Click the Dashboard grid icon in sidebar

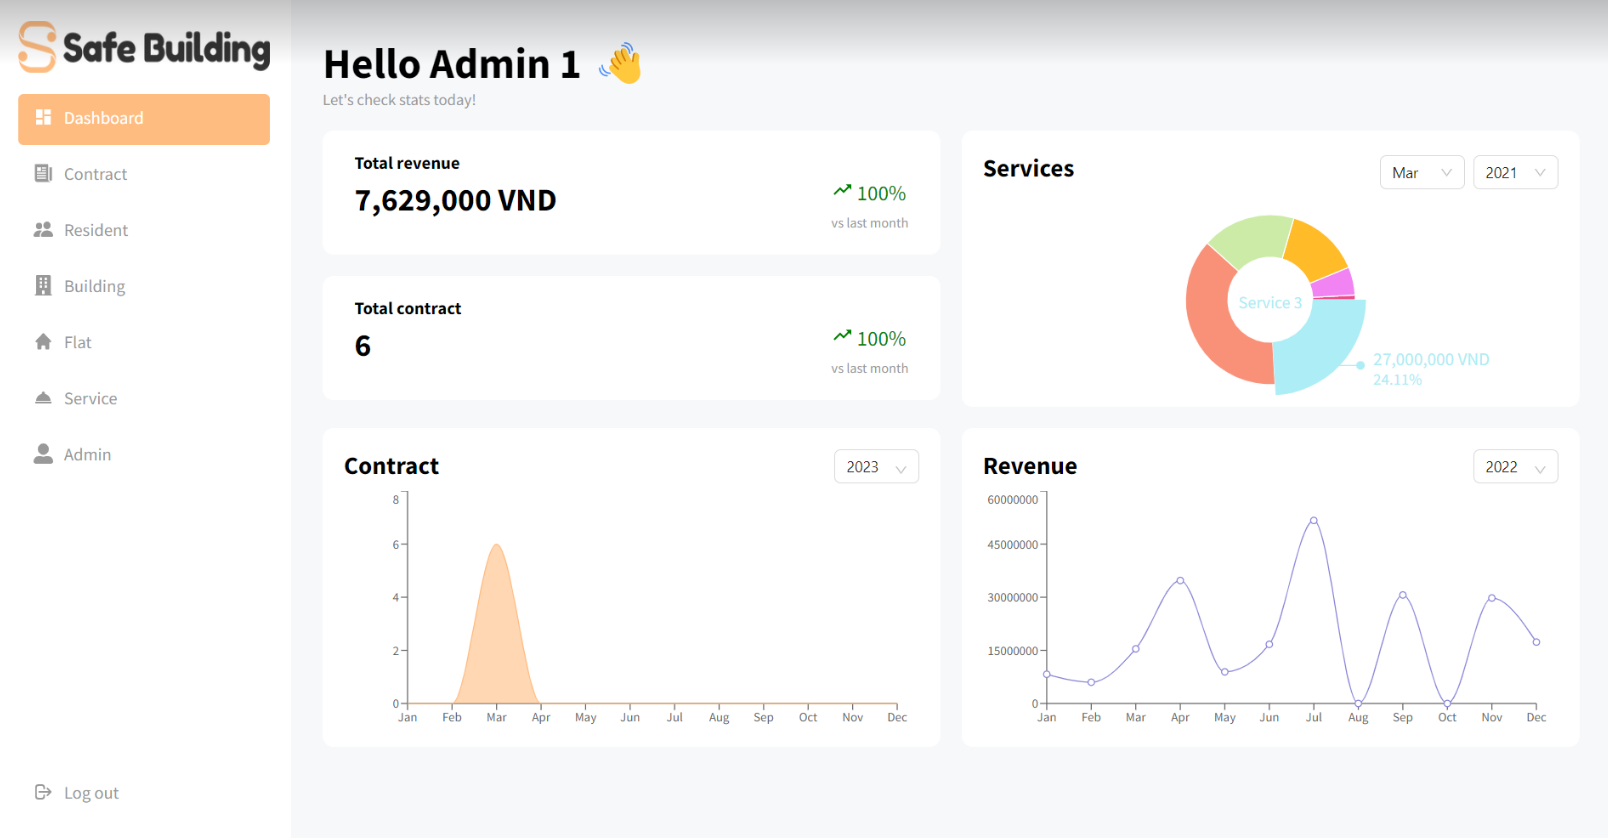(x=43, y=118)
